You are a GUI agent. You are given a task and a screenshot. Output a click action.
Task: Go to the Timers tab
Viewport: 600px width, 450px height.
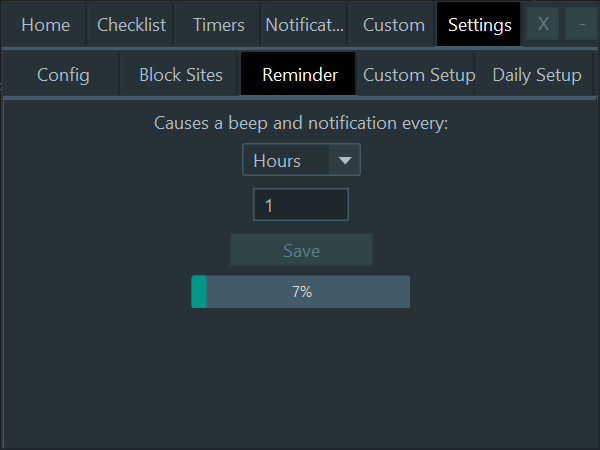point(218,25)
